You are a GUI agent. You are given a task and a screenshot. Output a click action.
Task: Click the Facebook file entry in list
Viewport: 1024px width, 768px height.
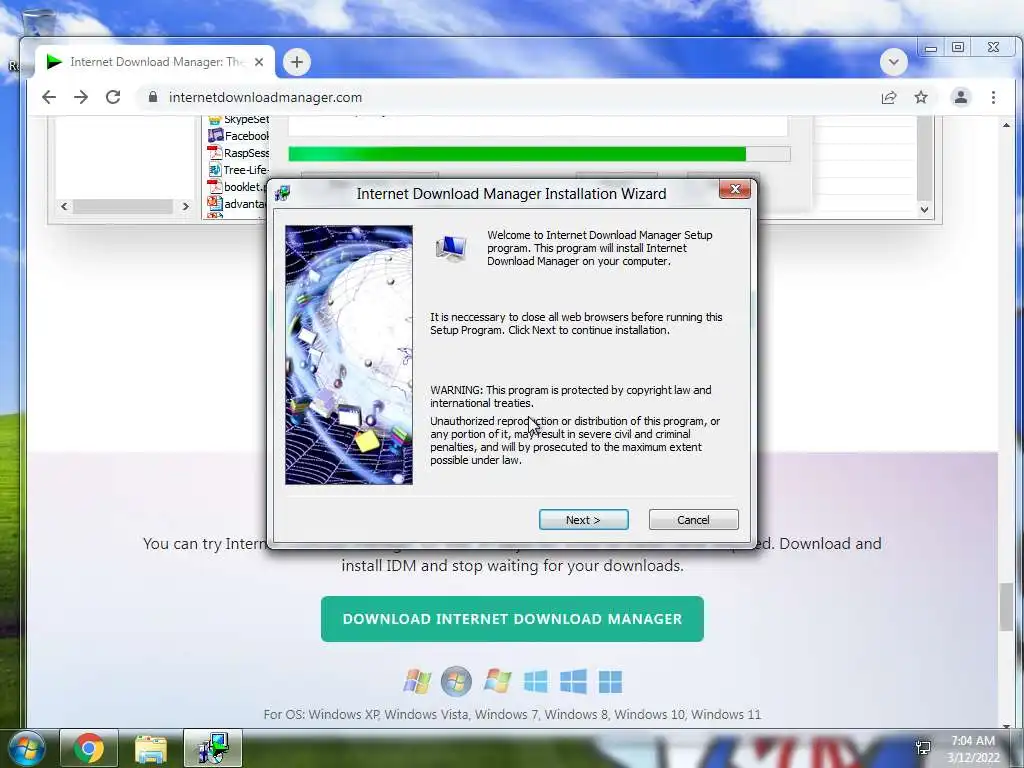tap(238, 136)
